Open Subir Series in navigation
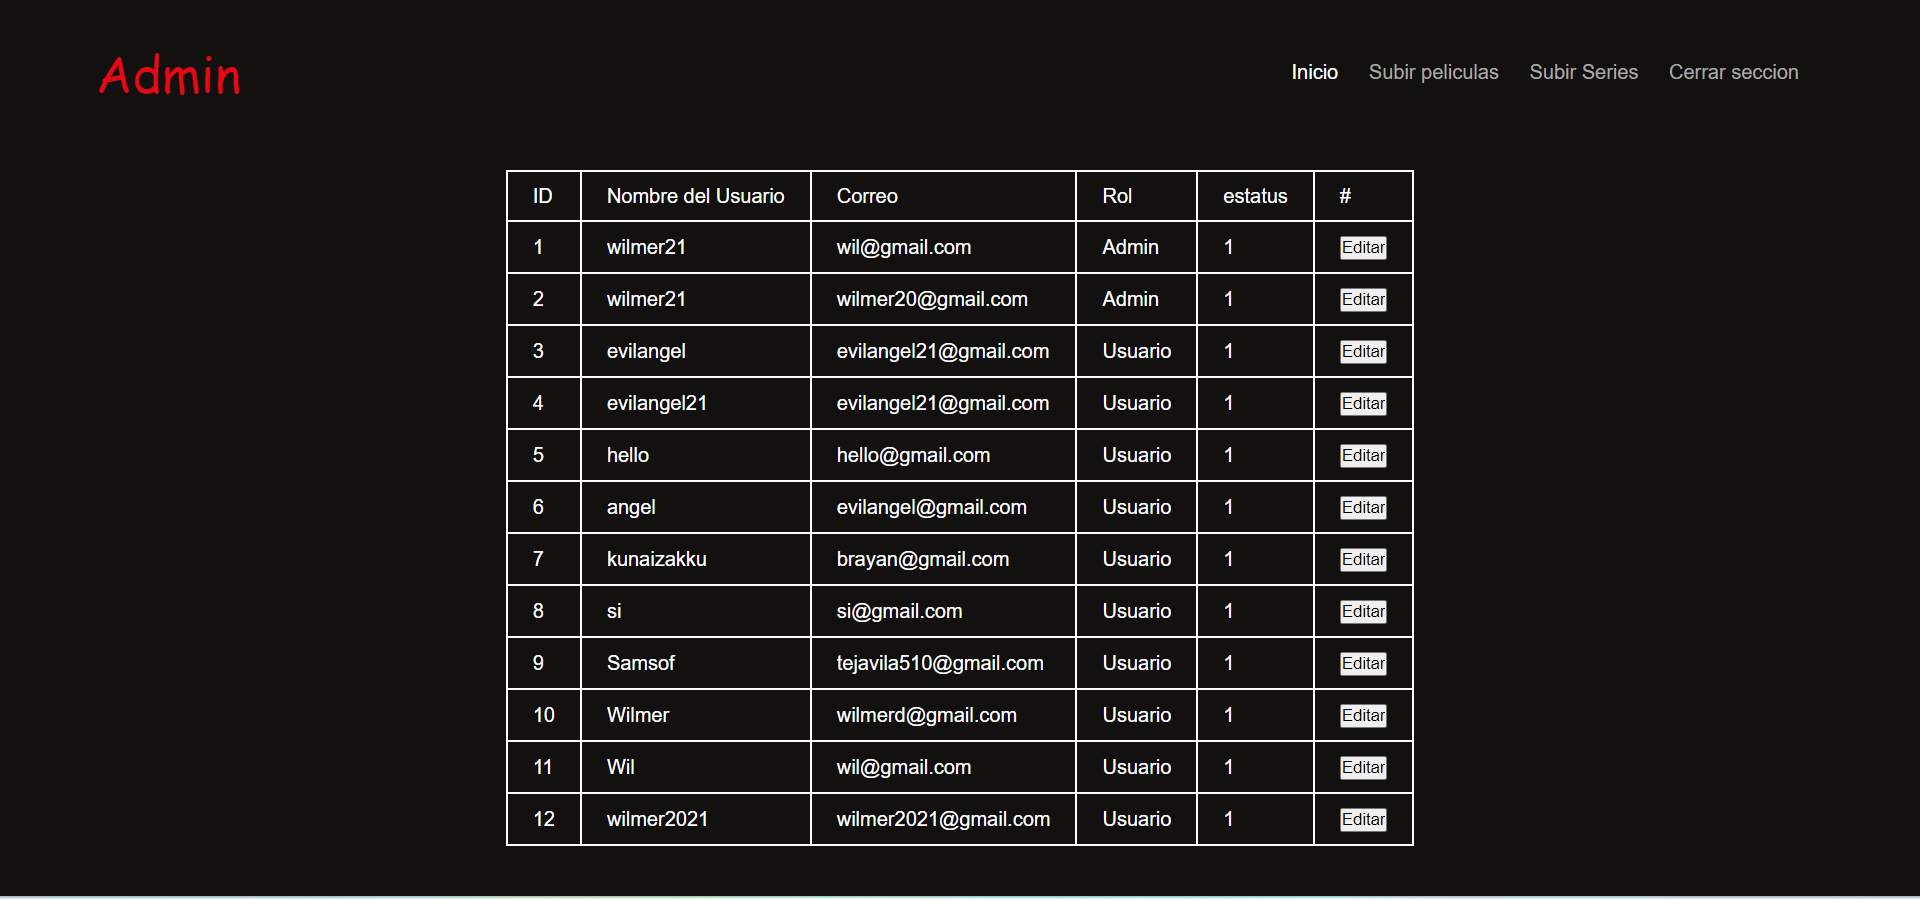The height and width of the screenshot is (899, 1920). (x=1583, y=72)
